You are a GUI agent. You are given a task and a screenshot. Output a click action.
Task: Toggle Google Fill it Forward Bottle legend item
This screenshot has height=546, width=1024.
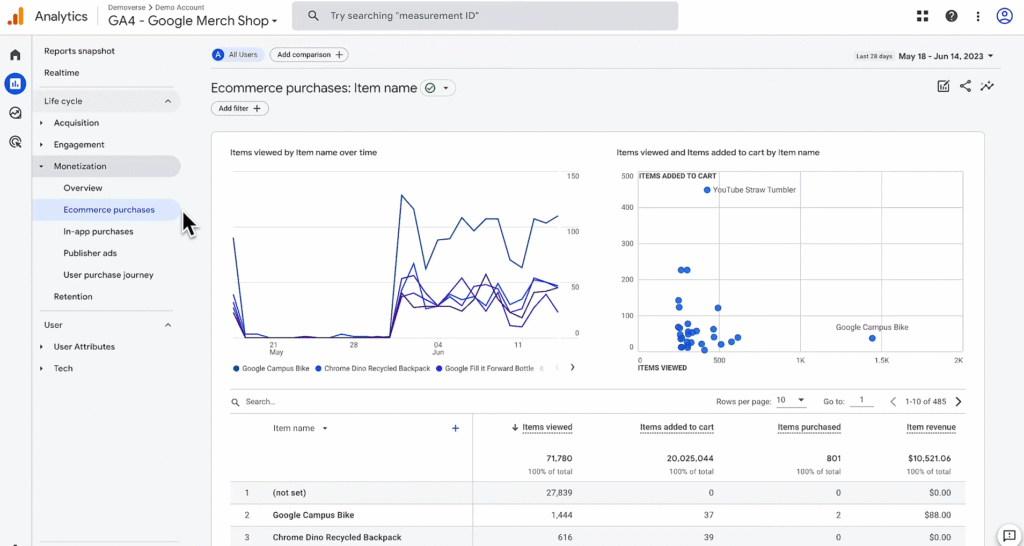point(485,368)
